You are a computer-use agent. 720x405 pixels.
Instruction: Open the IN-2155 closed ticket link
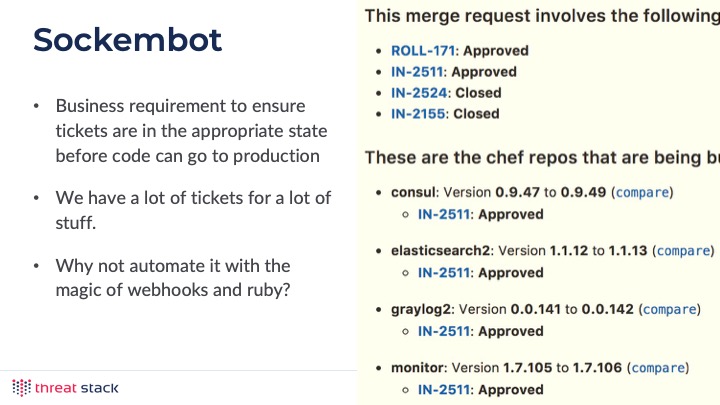tap(418, 114)
